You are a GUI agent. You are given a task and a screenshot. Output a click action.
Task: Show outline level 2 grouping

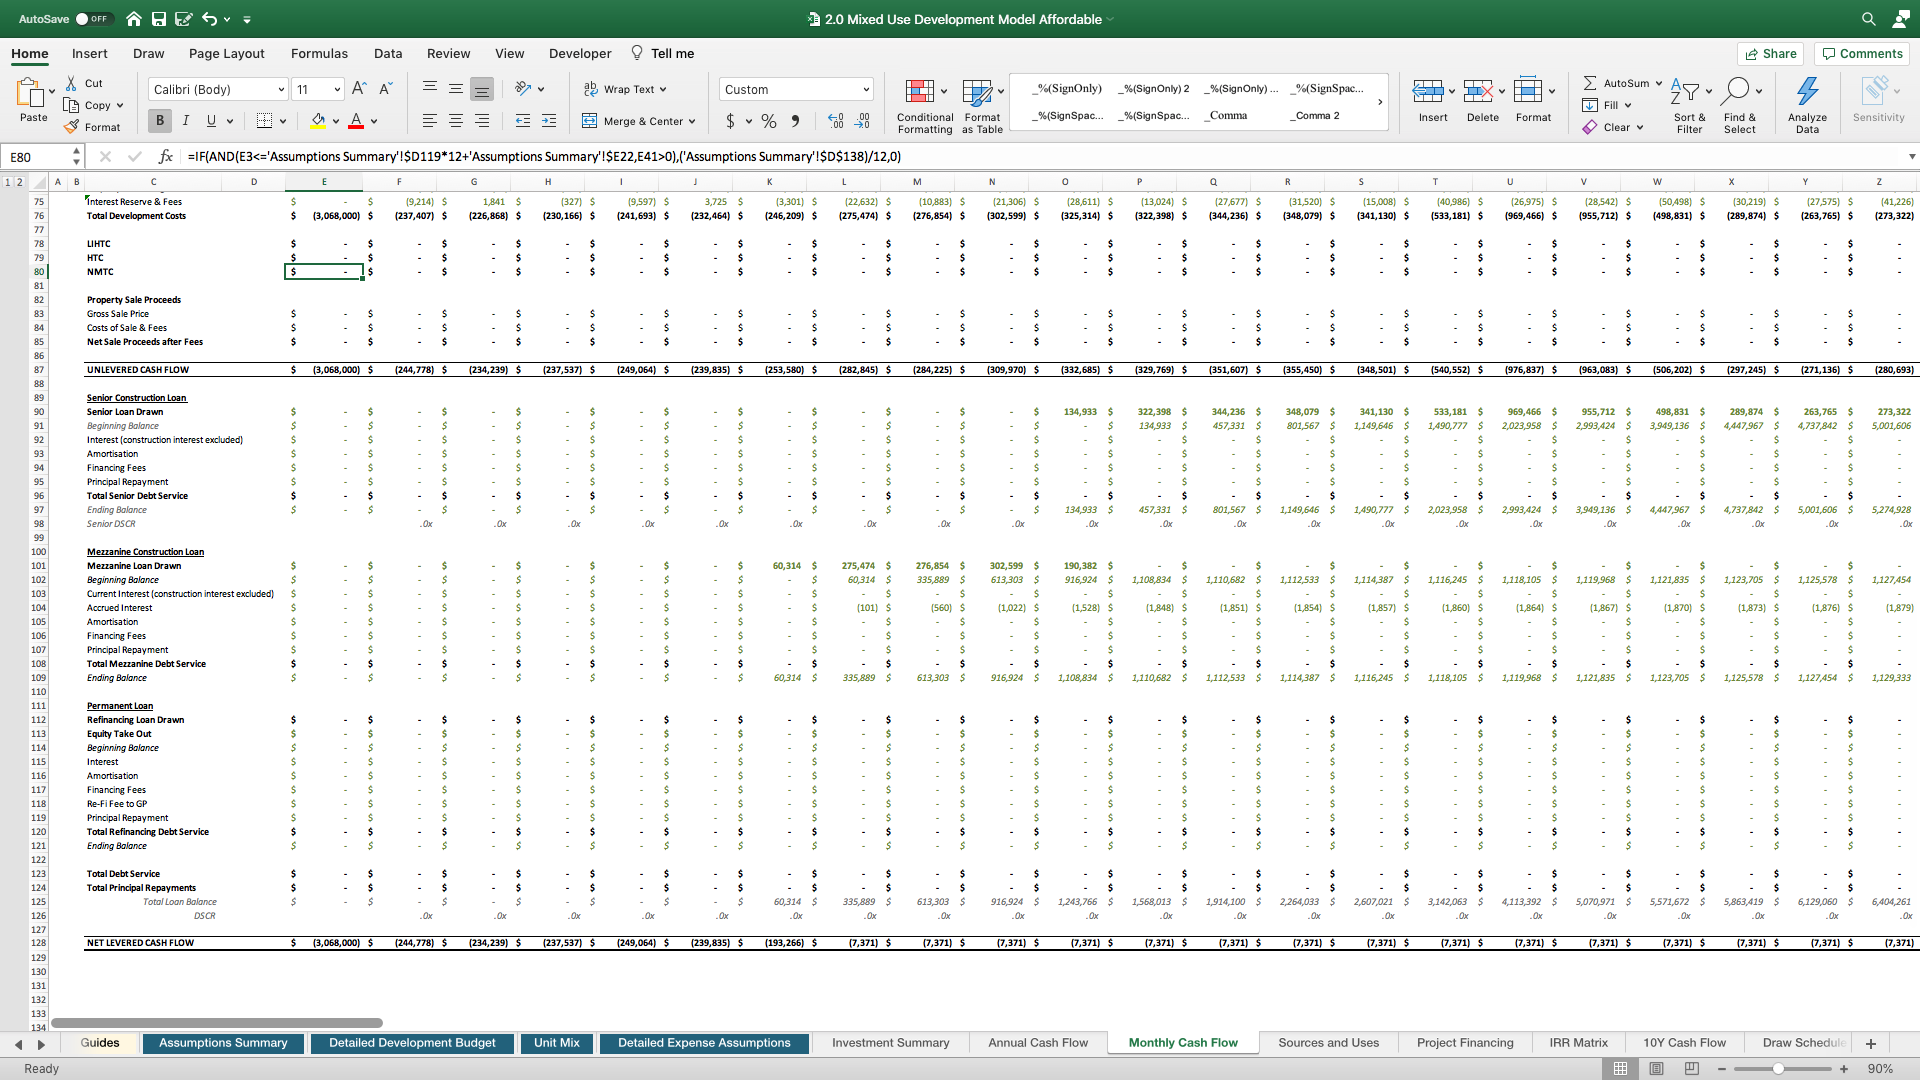click(19, 182)
